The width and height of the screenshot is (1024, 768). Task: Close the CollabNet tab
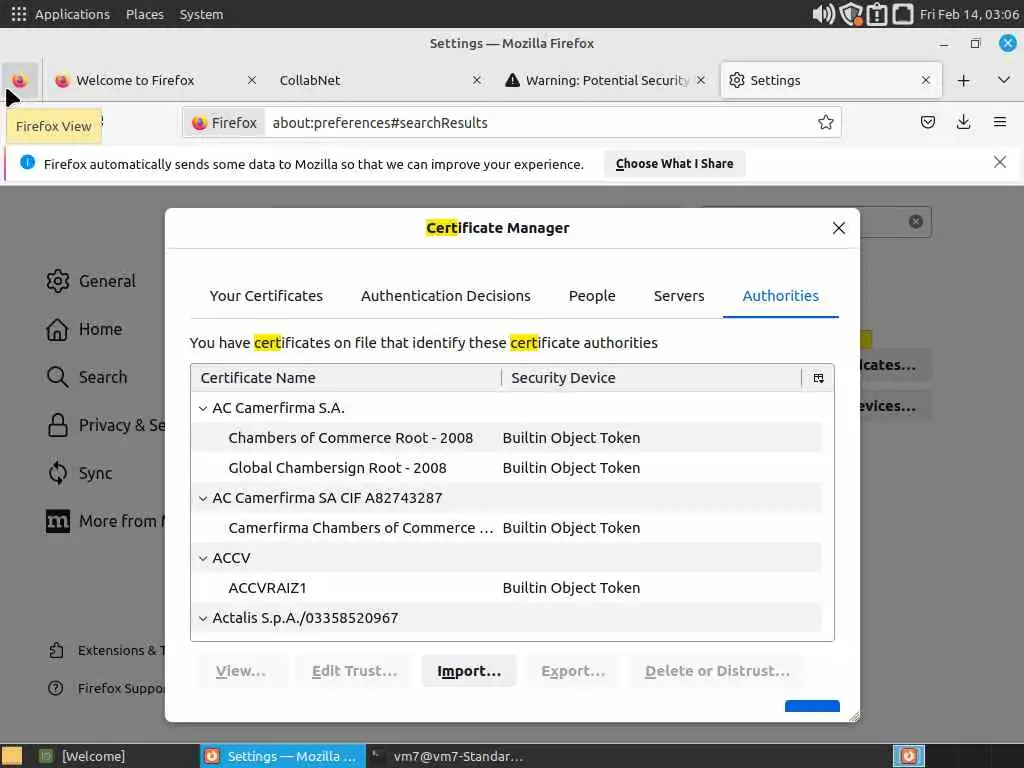477,80
